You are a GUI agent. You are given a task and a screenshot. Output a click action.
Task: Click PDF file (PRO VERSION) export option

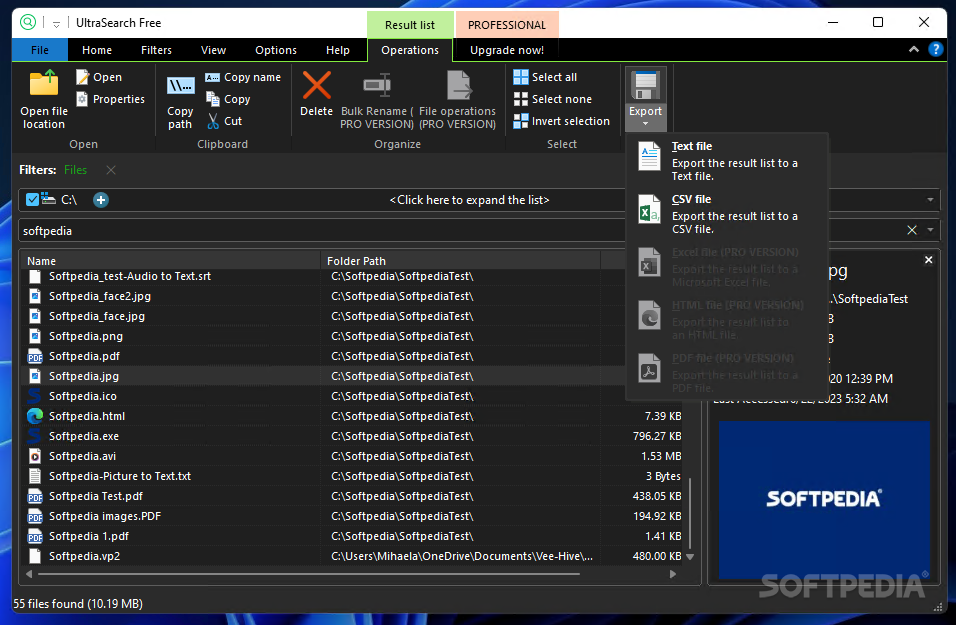[x=727, y=373]
